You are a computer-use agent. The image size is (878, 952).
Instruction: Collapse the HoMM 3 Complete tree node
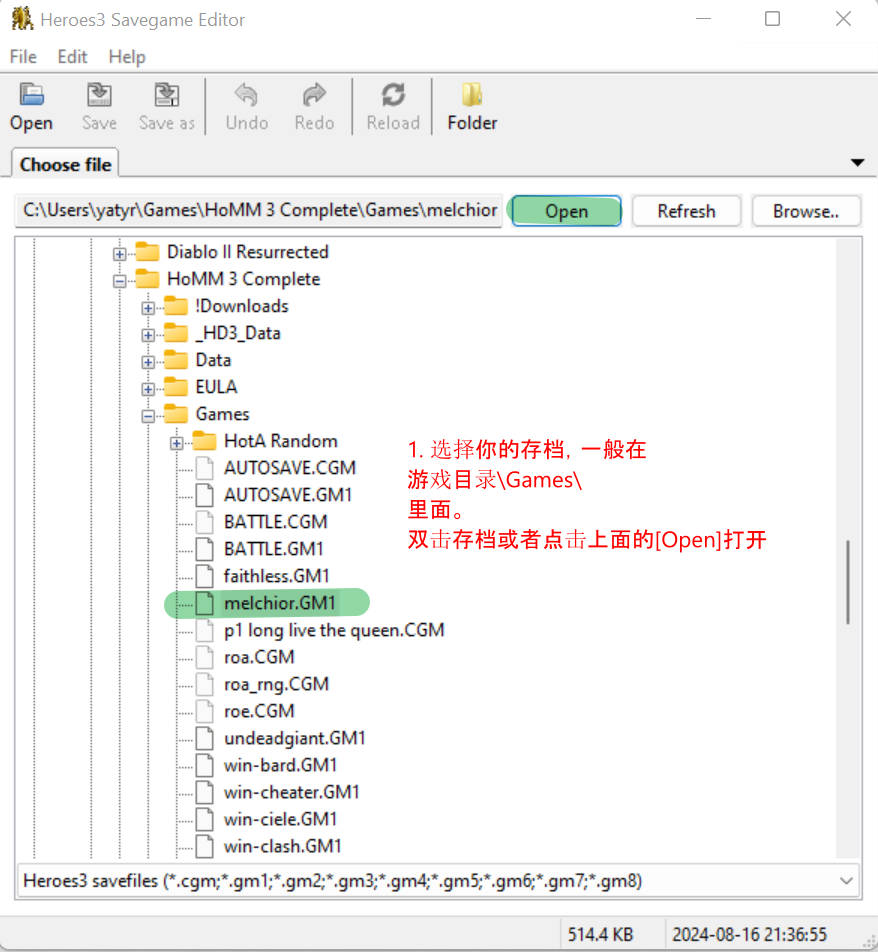coord(120,281)
